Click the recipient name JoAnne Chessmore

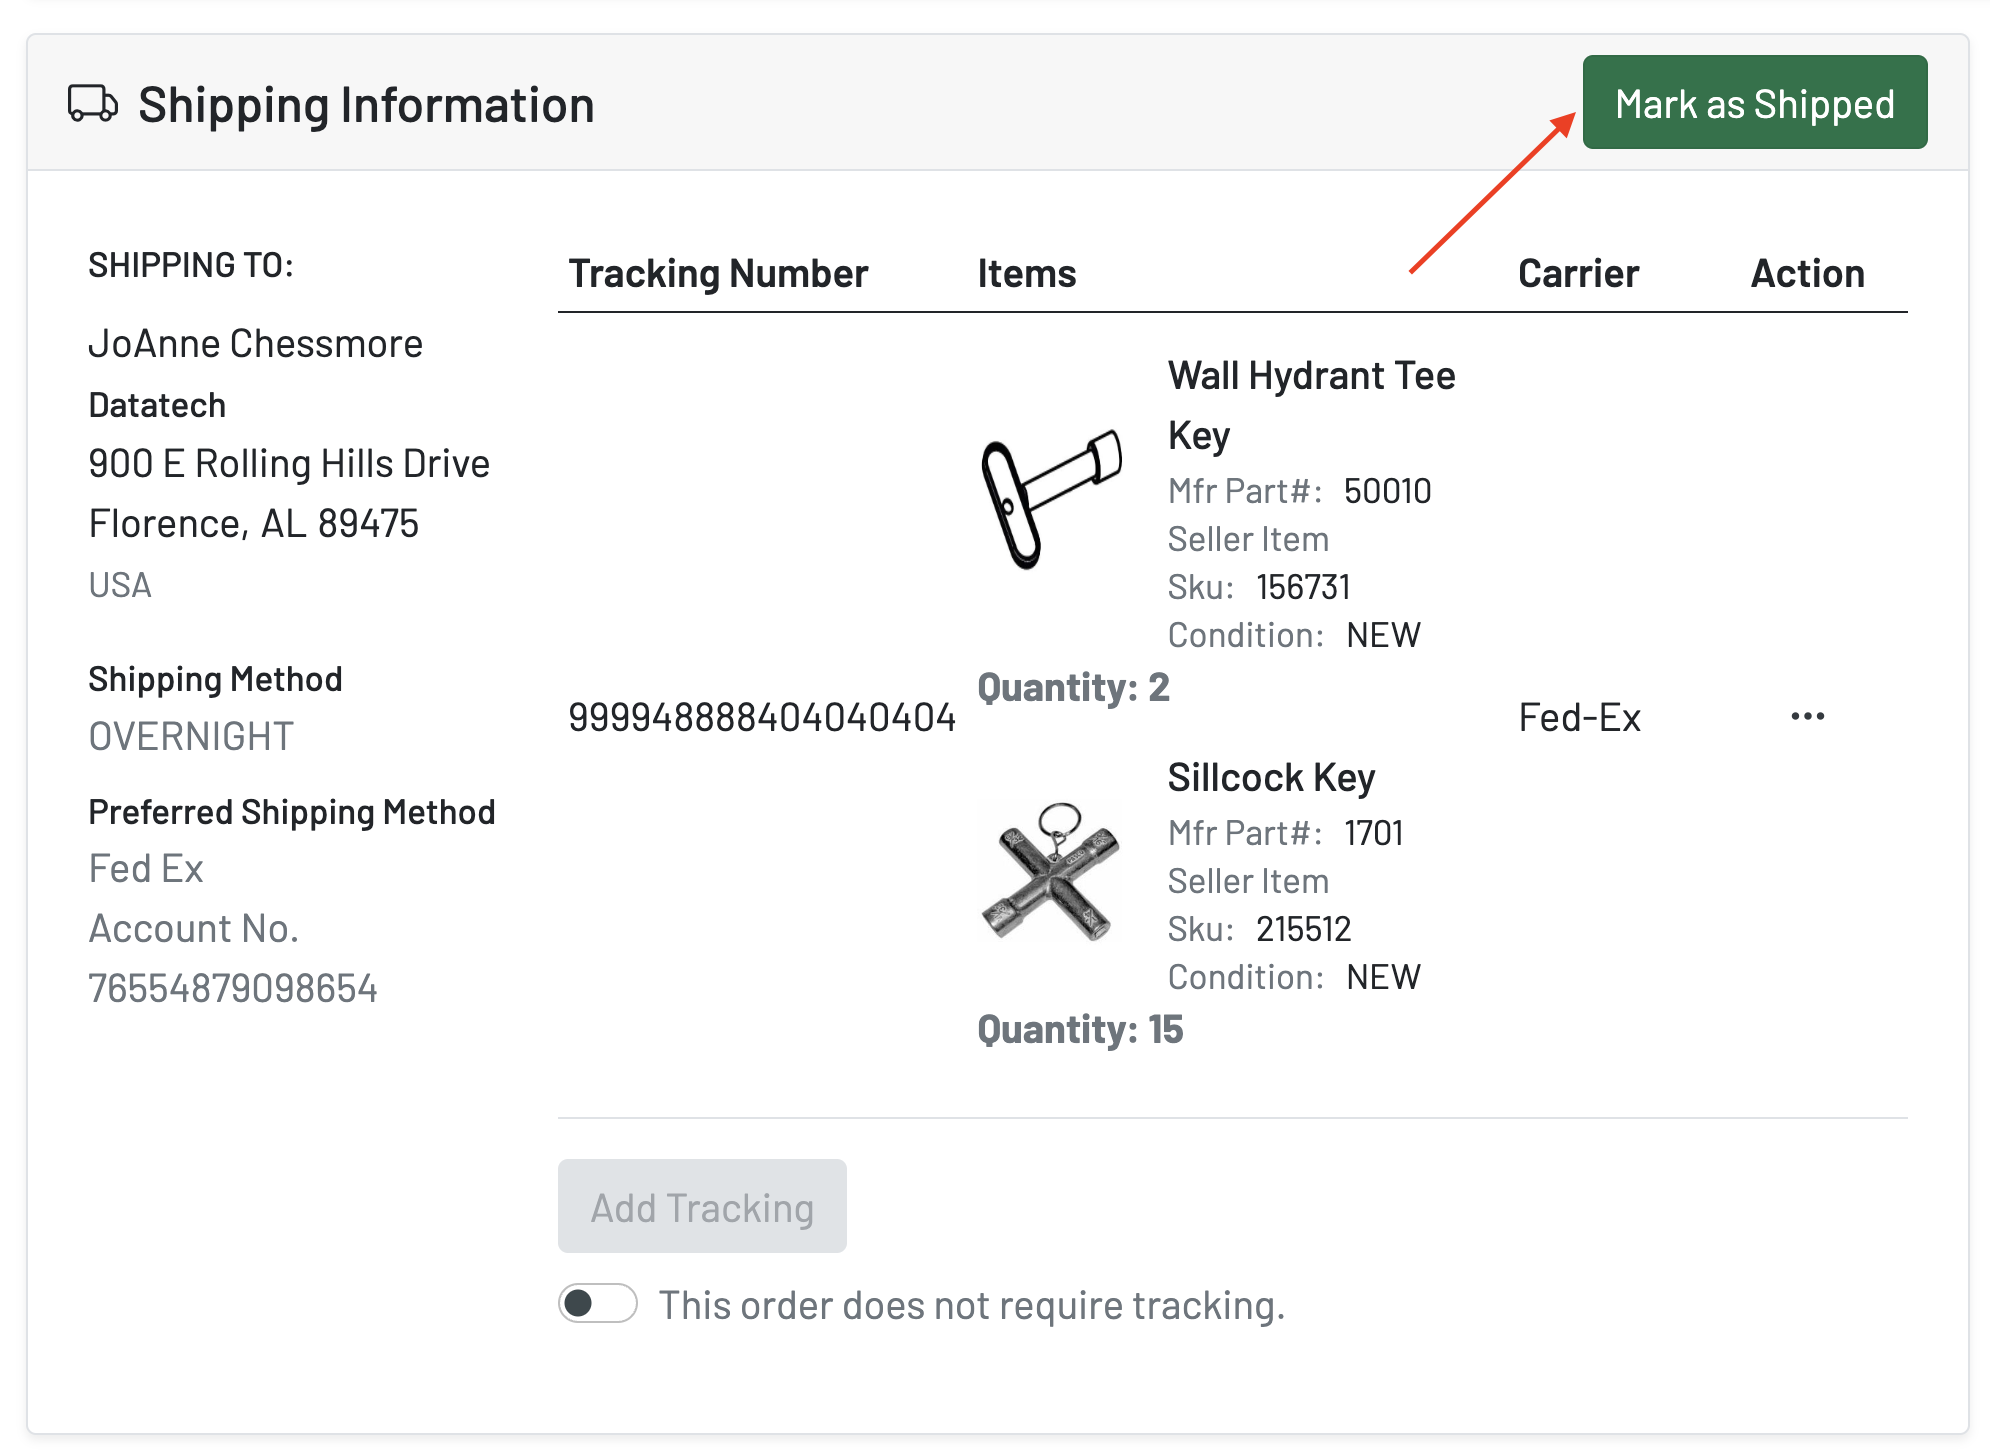[x=256, y=344]
